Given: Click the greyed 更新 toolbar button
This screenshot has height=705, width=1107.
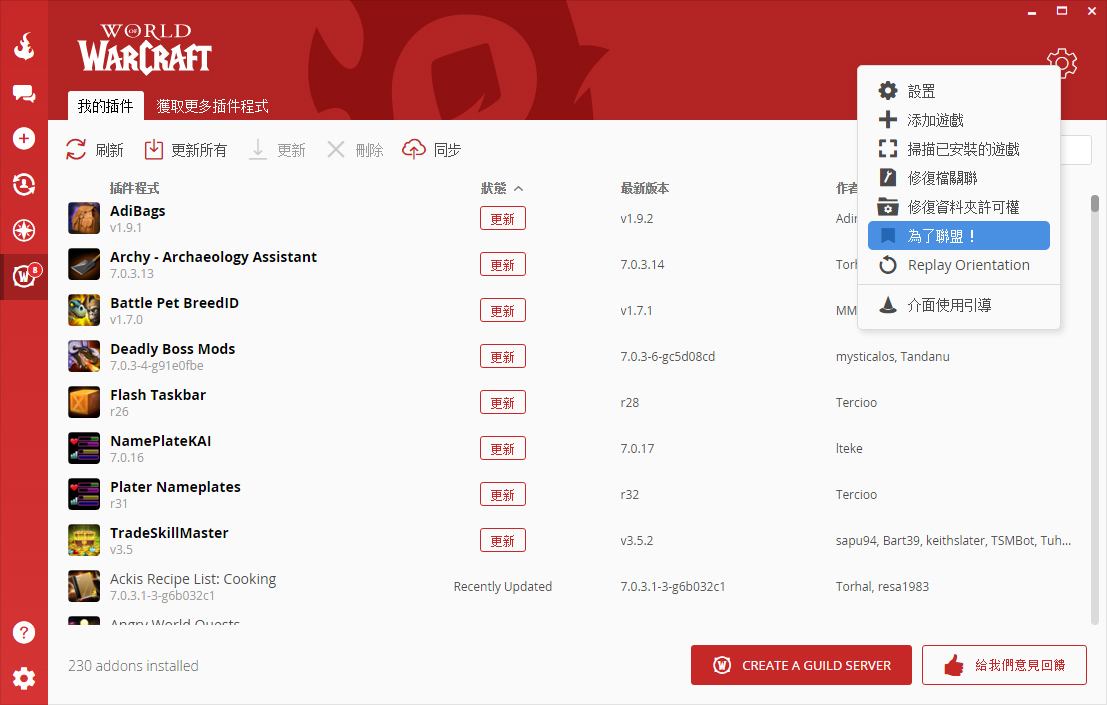Looking at the screenshot, I should 277,150.
